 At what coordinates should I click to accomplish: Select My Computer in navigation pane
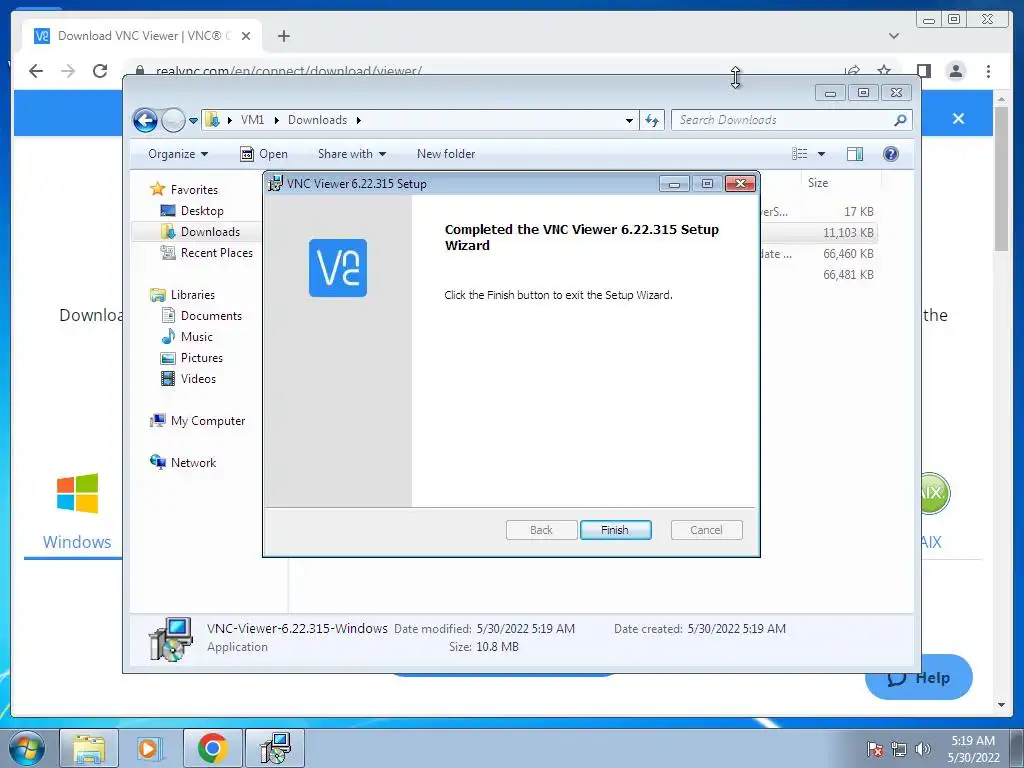coord(198,421)
